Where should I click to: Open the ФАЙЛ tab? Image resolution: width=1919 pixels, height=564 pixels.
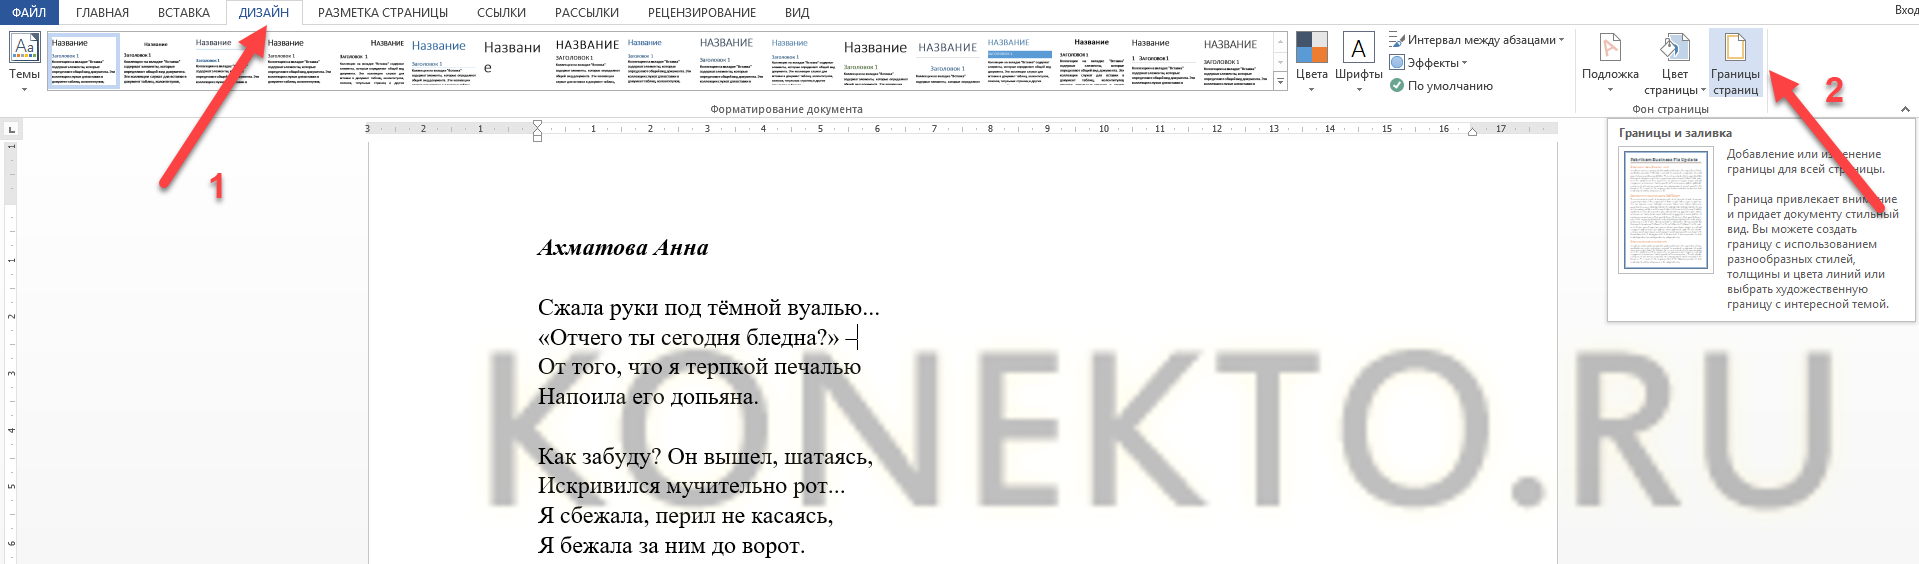[29, 12]
